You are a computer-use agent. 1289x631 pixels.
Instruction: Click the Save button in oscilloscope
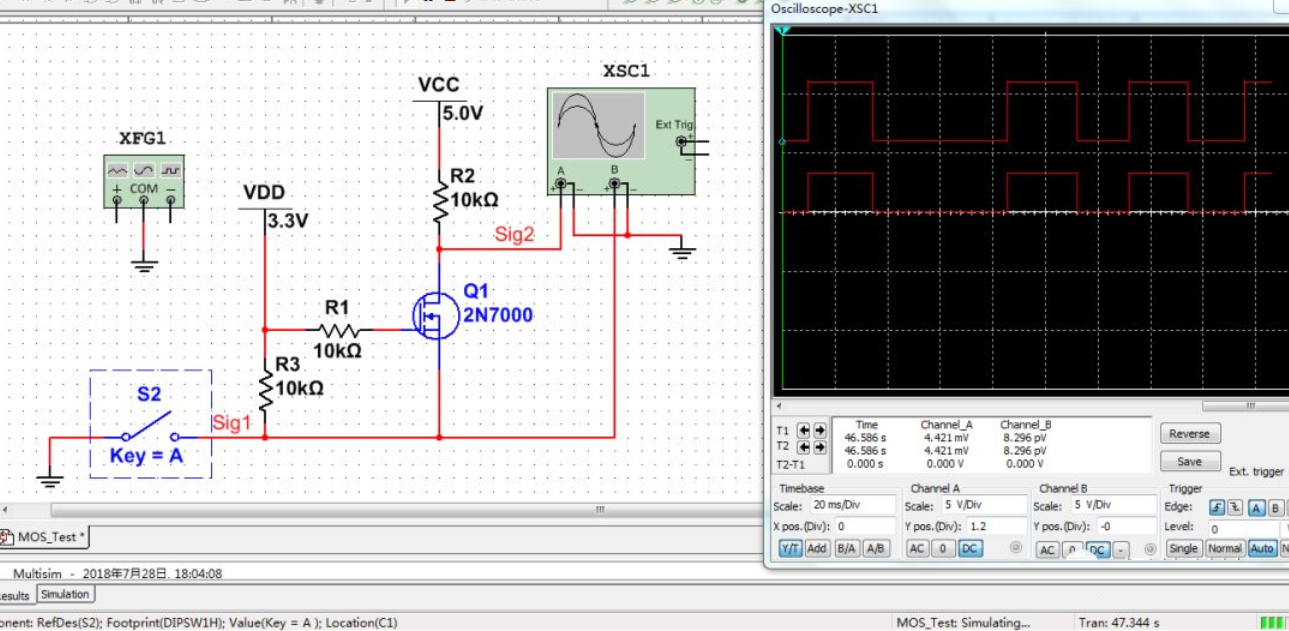click(1189, 462)
